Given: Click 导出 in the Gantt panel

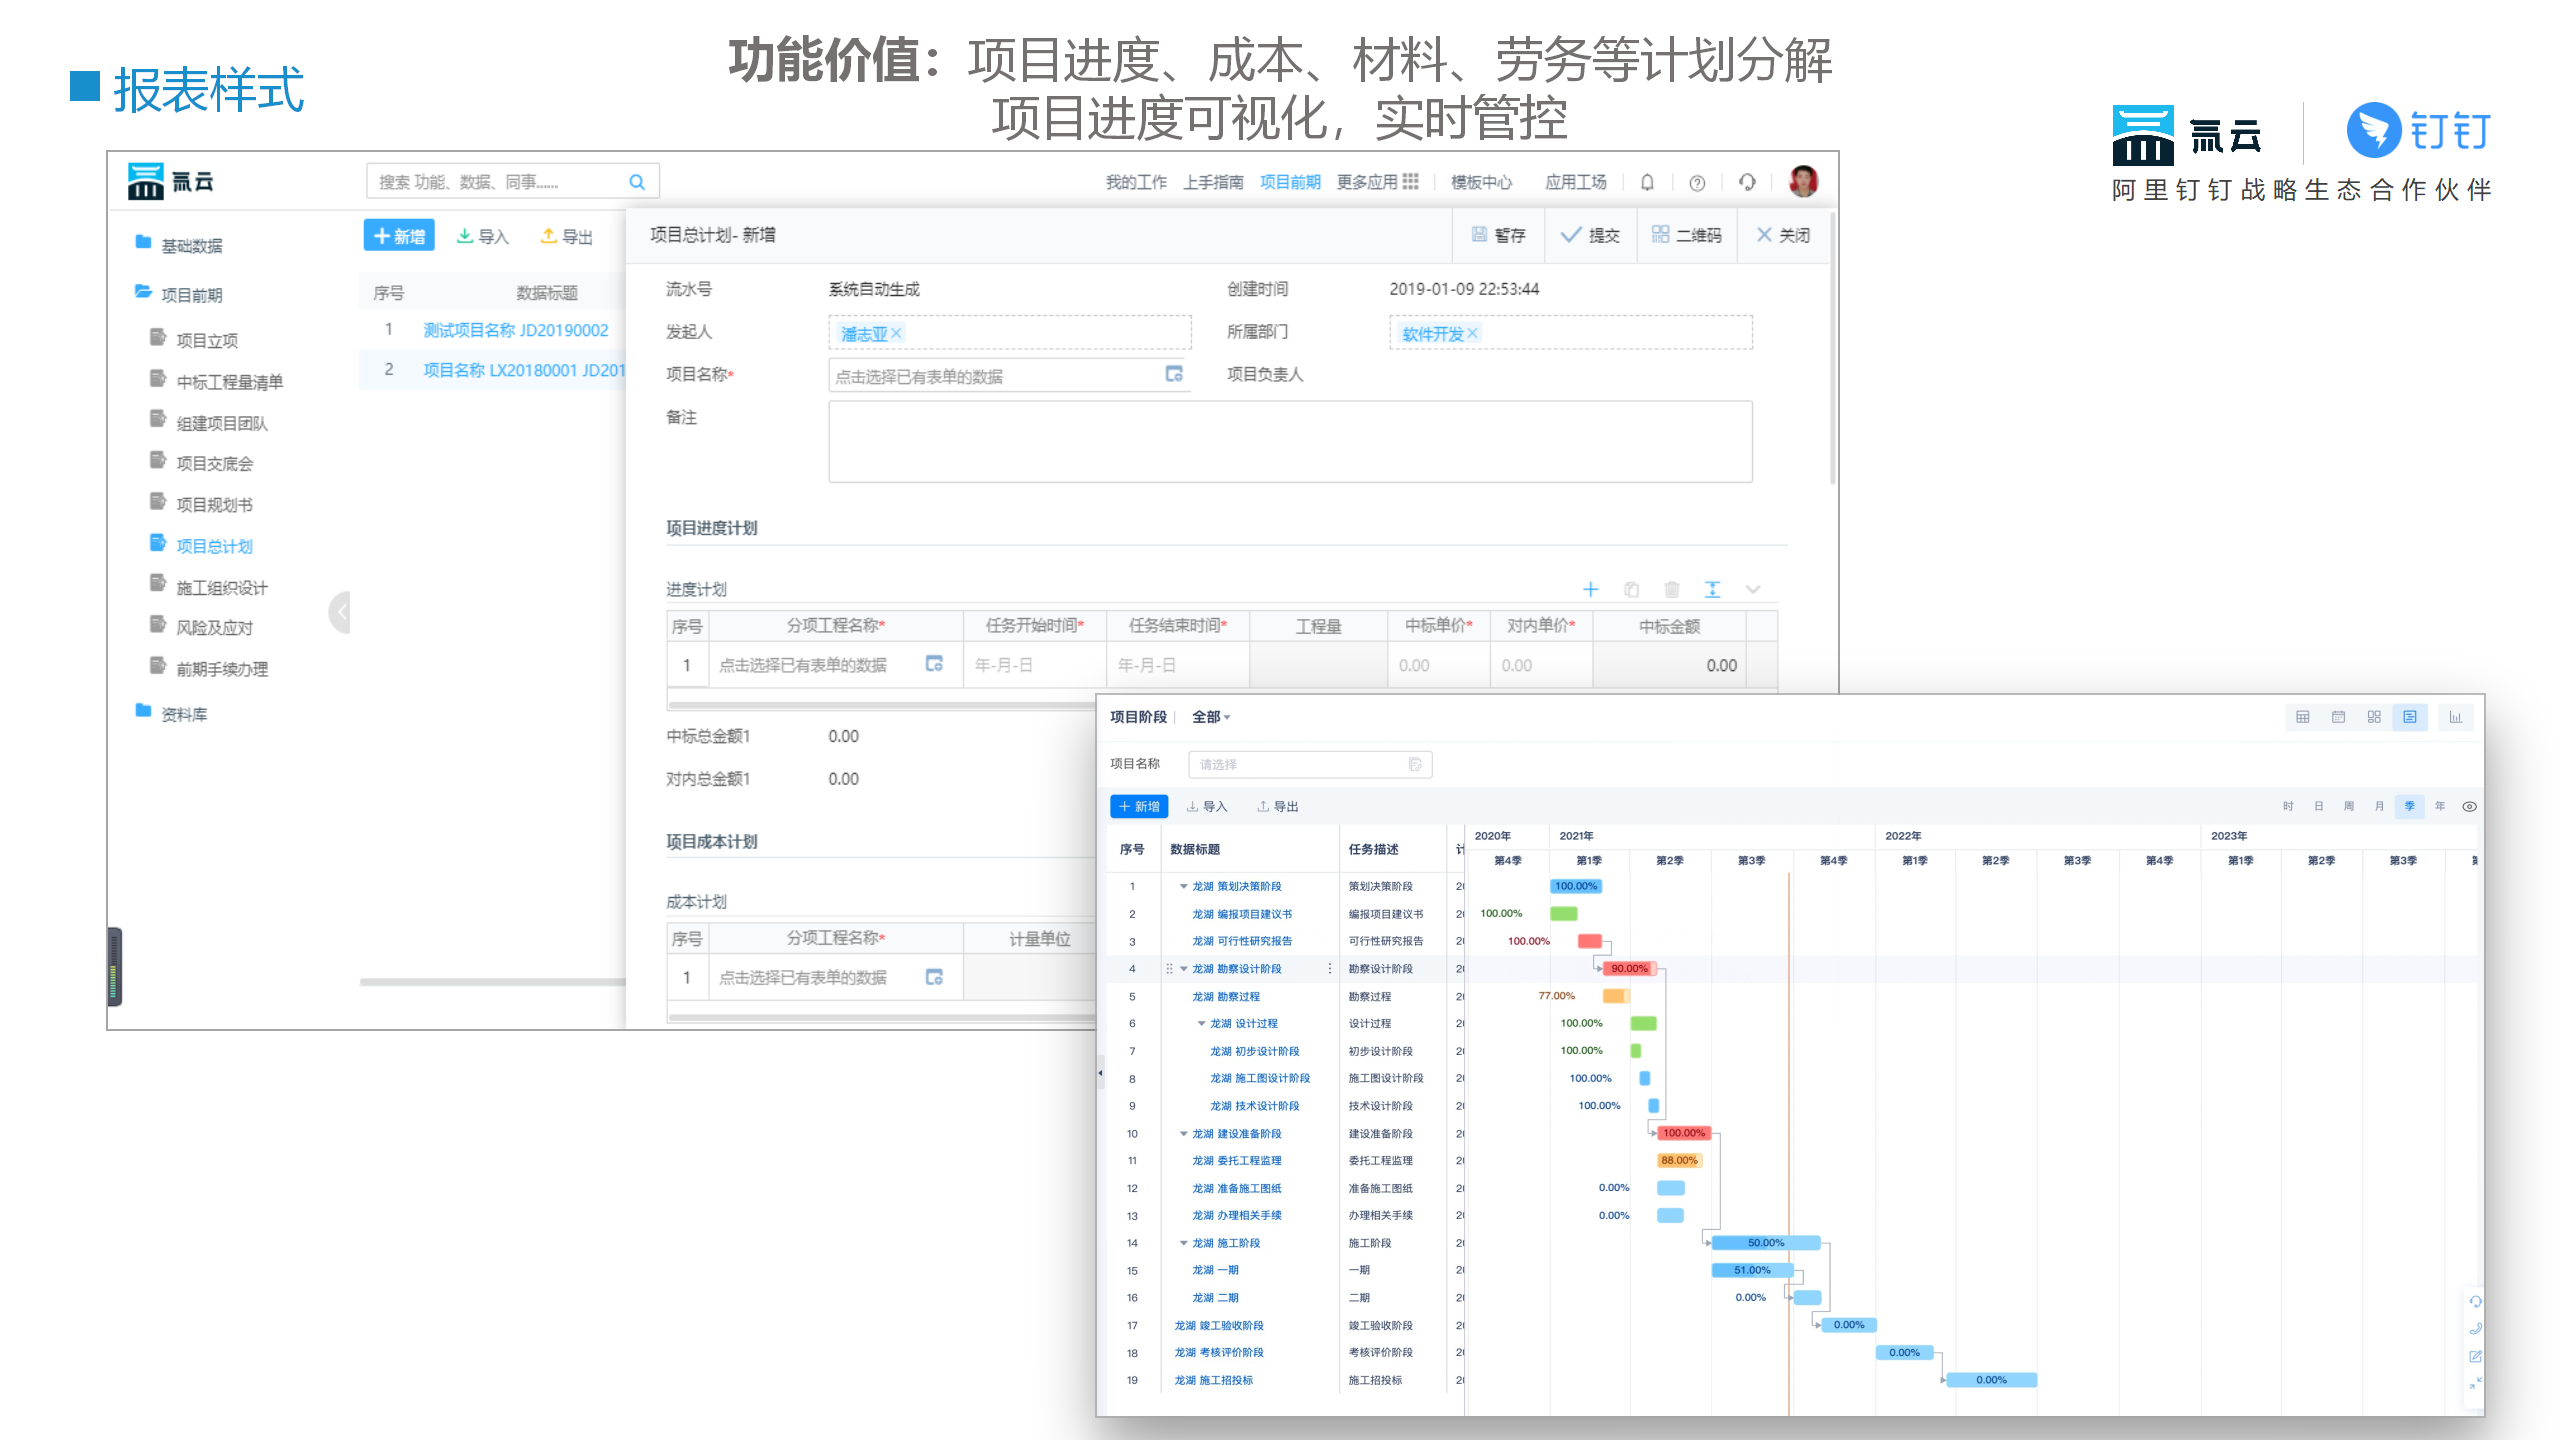Looking at the screenshot, I should tap(1278, 806).
